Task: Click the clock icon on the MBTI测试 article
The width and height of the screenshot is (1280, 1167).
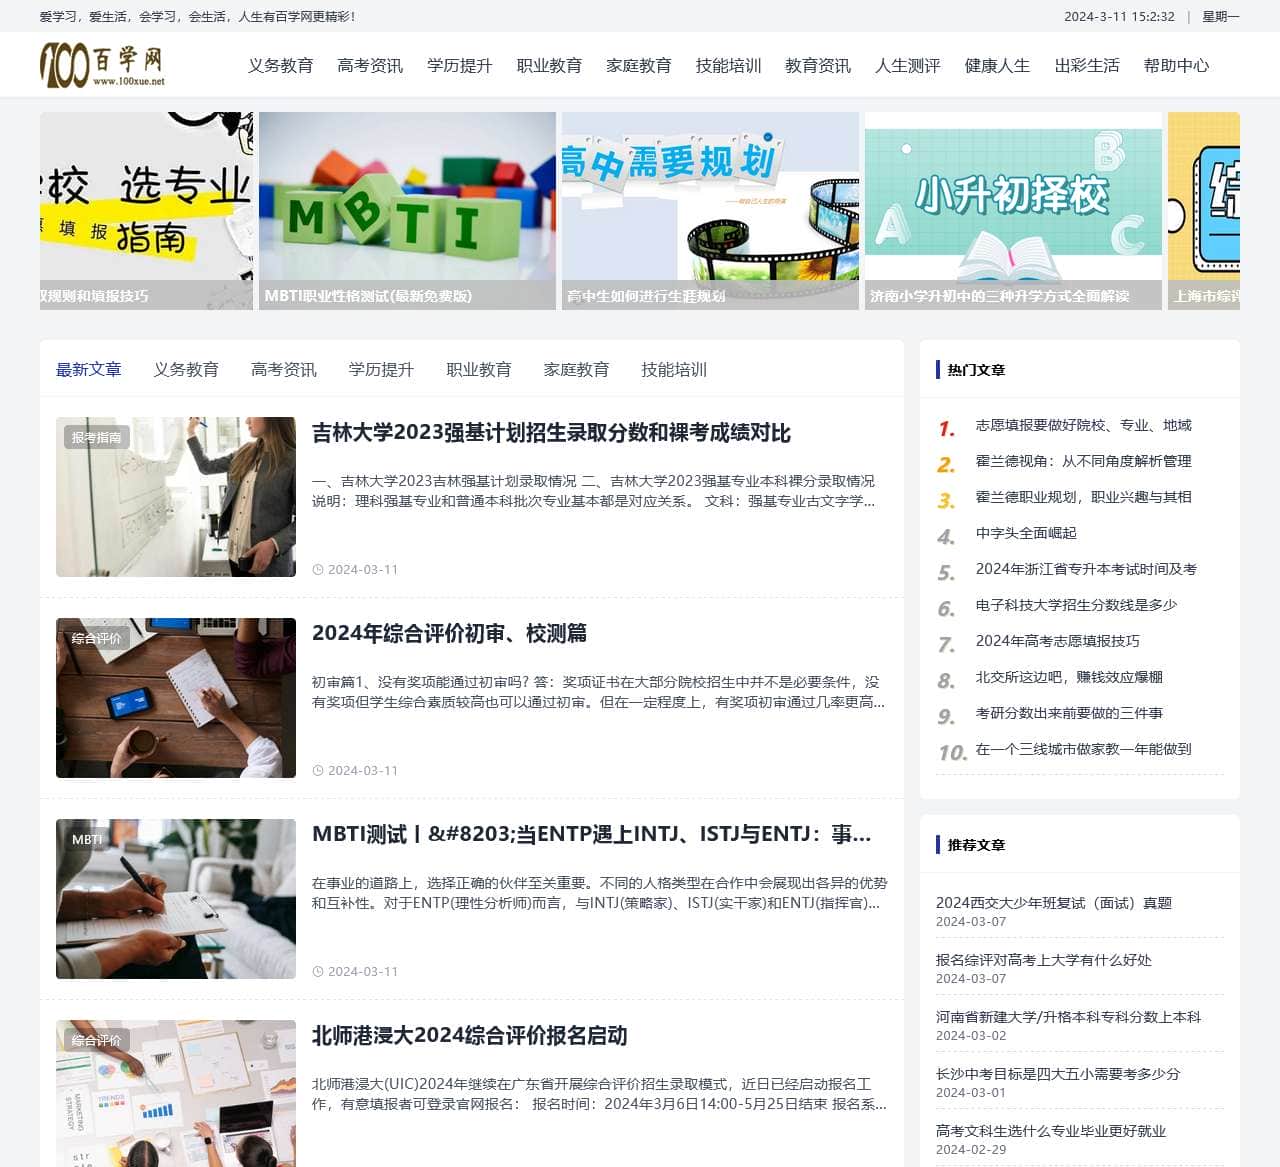Action: [319, 971]
